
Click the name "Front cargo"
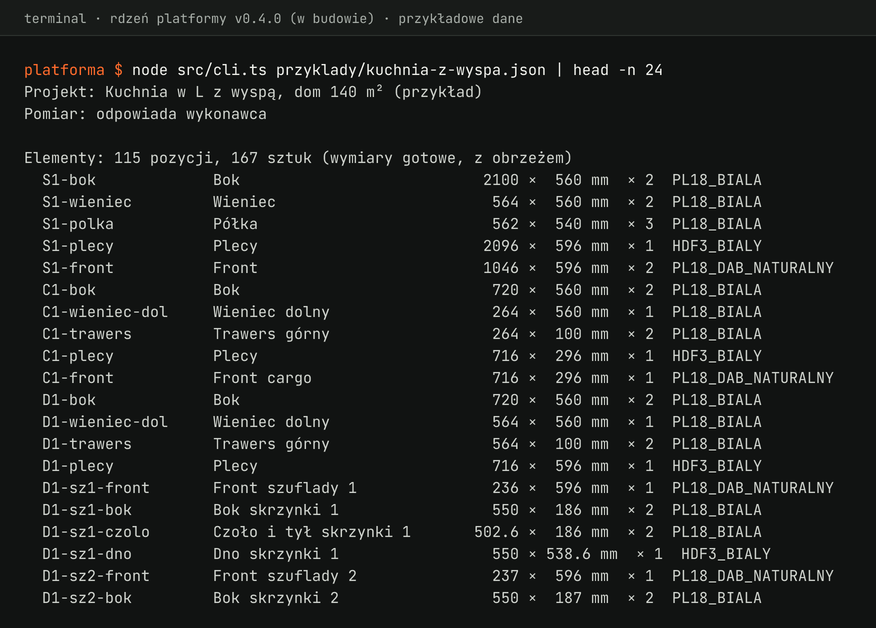pyautogui.click(x=262, y=378)
